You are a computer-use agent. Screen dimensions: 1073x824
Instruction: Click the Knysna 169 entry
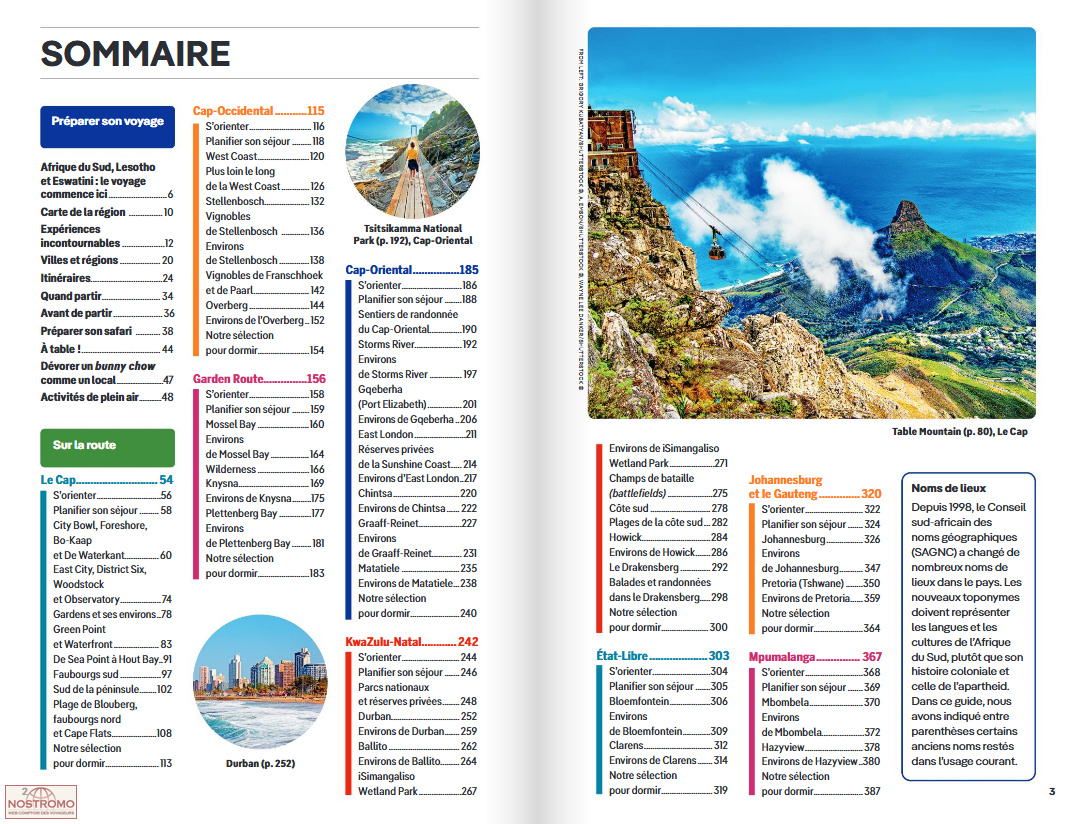(x=265, y=483)
